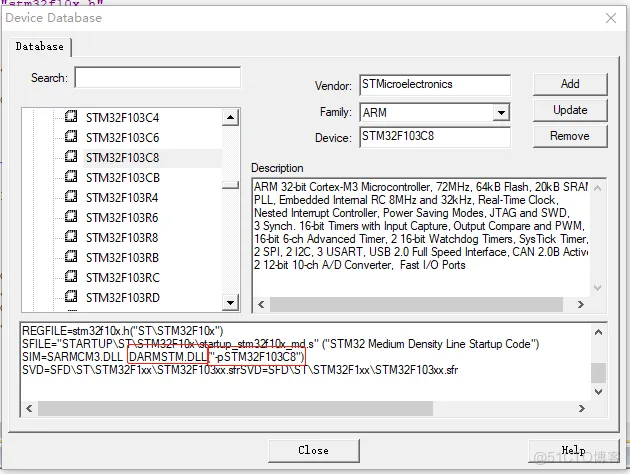630x474 pixels.
Task: Click the Help button
Action: (x=573, y=450)
